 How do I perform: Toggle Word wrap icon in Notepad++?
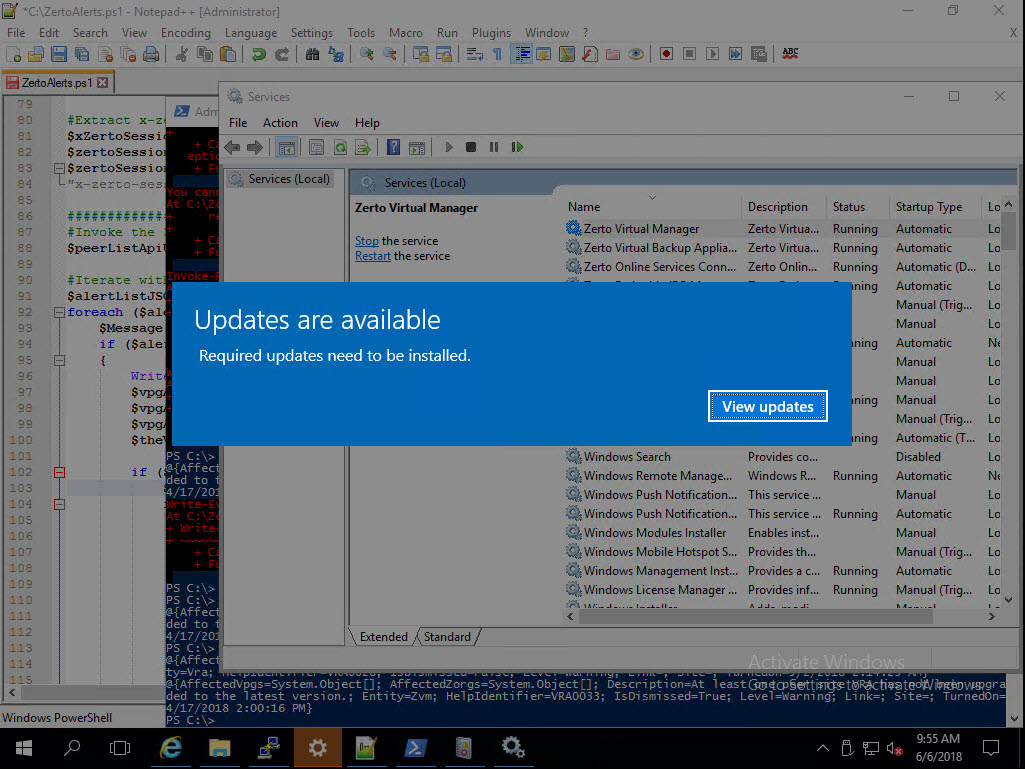click(475, 54)
